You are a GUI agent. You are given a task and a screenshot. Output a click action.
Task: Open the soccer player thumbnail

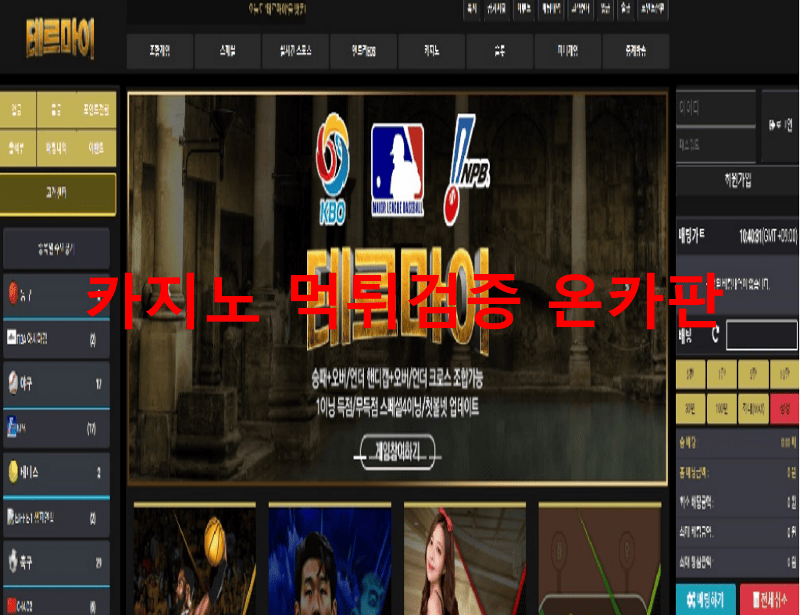pos(330,559)
